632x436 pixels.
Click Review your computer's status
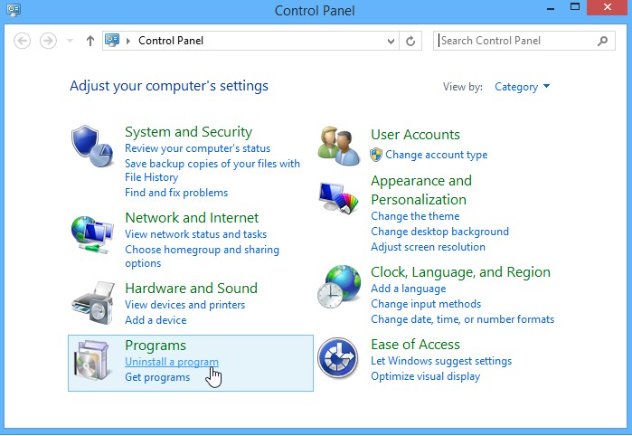click(x=198, y=148)
